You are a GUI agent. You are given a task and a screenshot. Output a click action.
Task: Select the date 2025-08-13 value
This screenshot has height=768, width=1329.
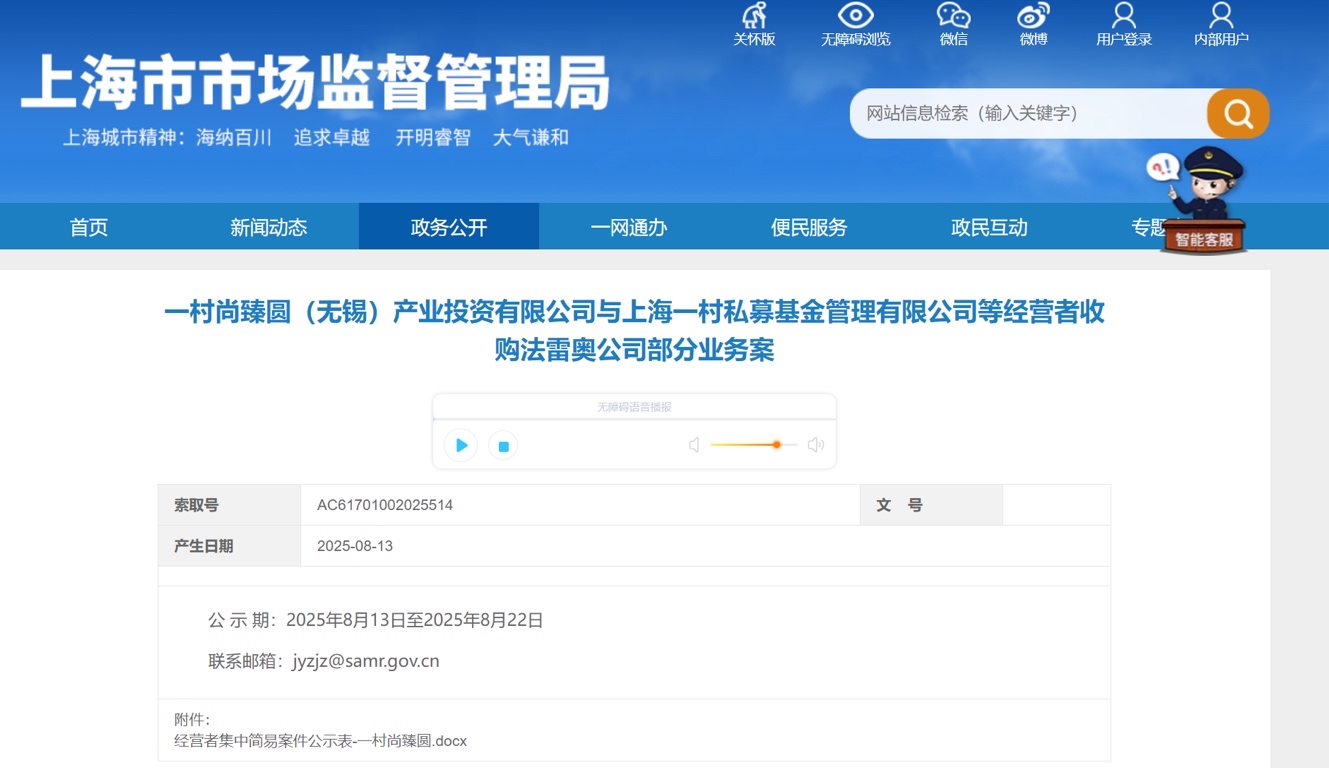coord(355,546)
